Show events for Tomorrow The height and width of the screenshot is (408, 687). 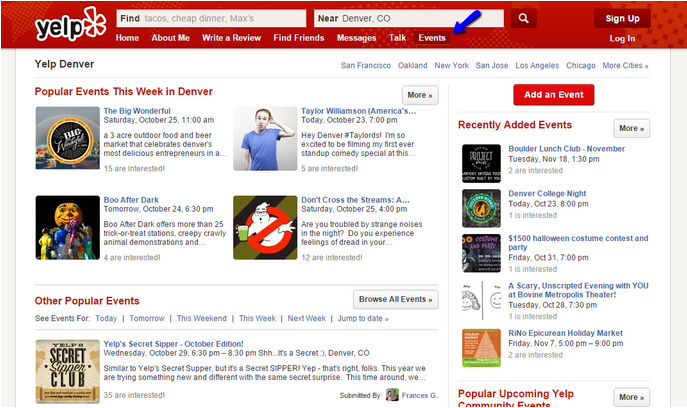pos(147,318)
